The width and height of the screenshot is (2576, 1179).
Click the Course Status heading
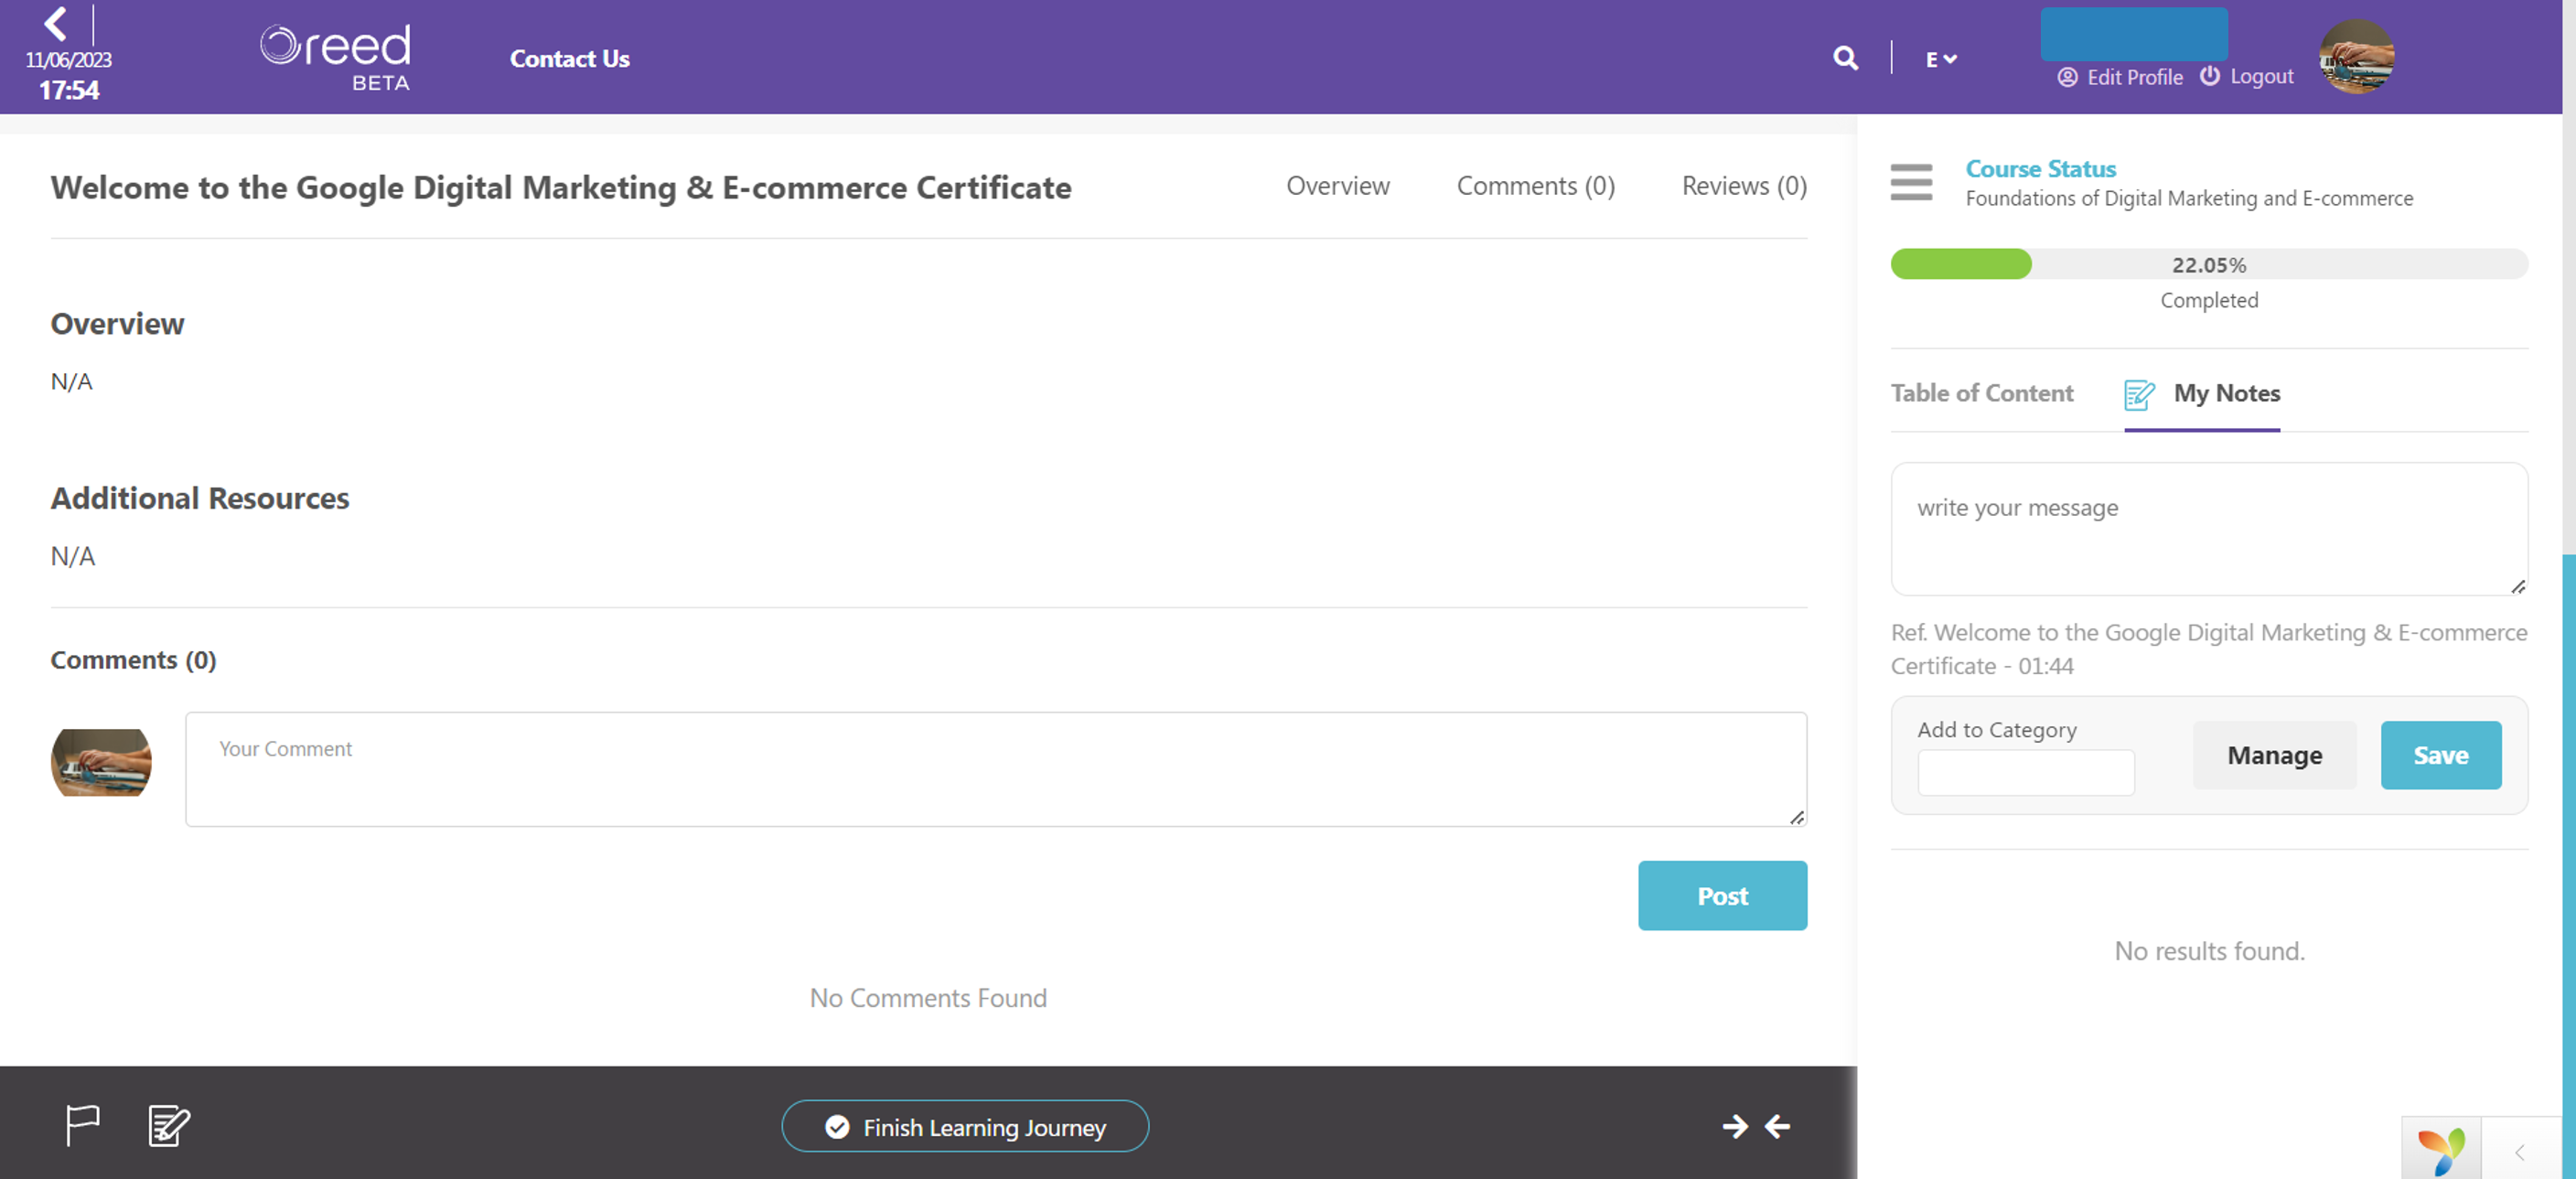[2040, 169]
